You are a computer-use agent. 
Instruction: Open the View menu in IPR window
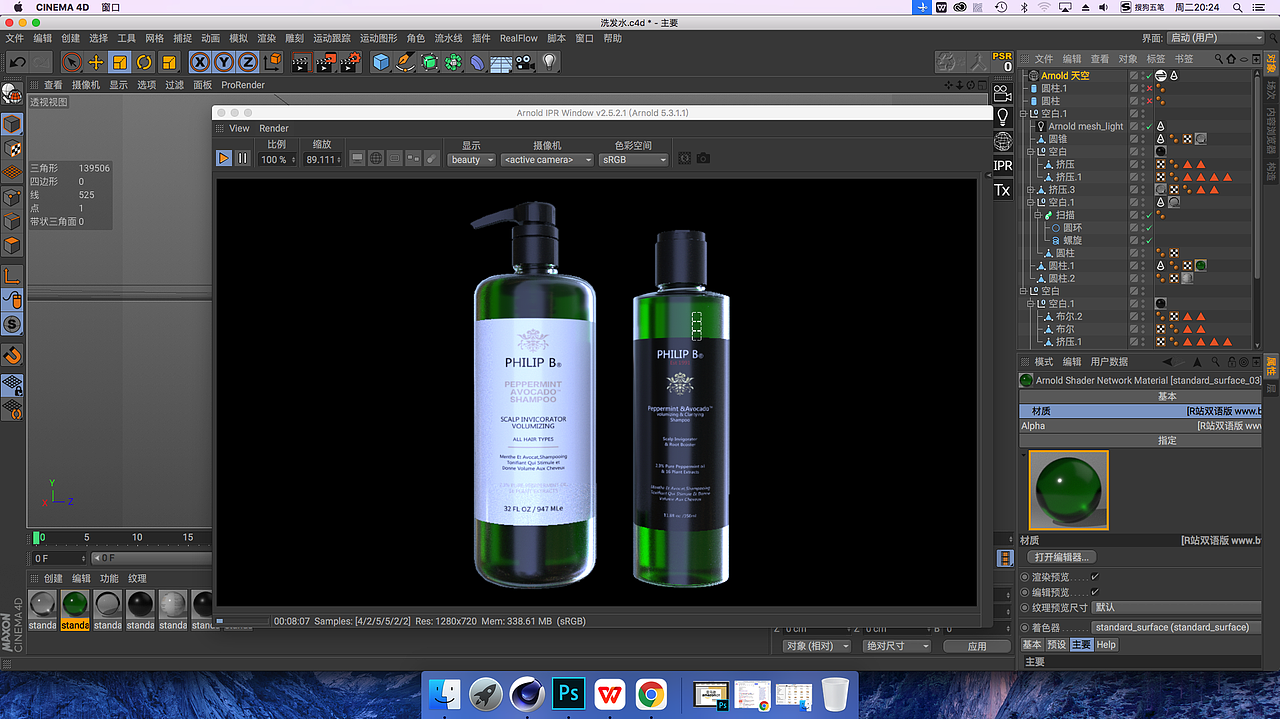240,128
